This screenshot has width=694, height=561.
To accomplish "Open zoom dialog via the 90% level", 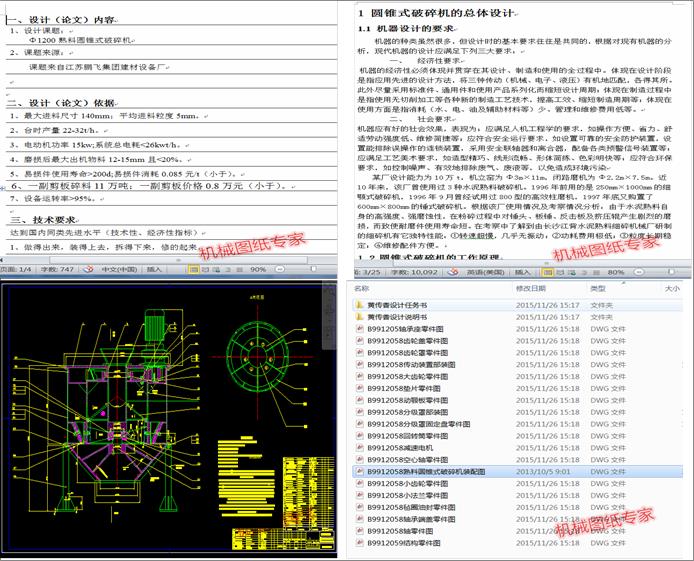I will pos(258,269).
